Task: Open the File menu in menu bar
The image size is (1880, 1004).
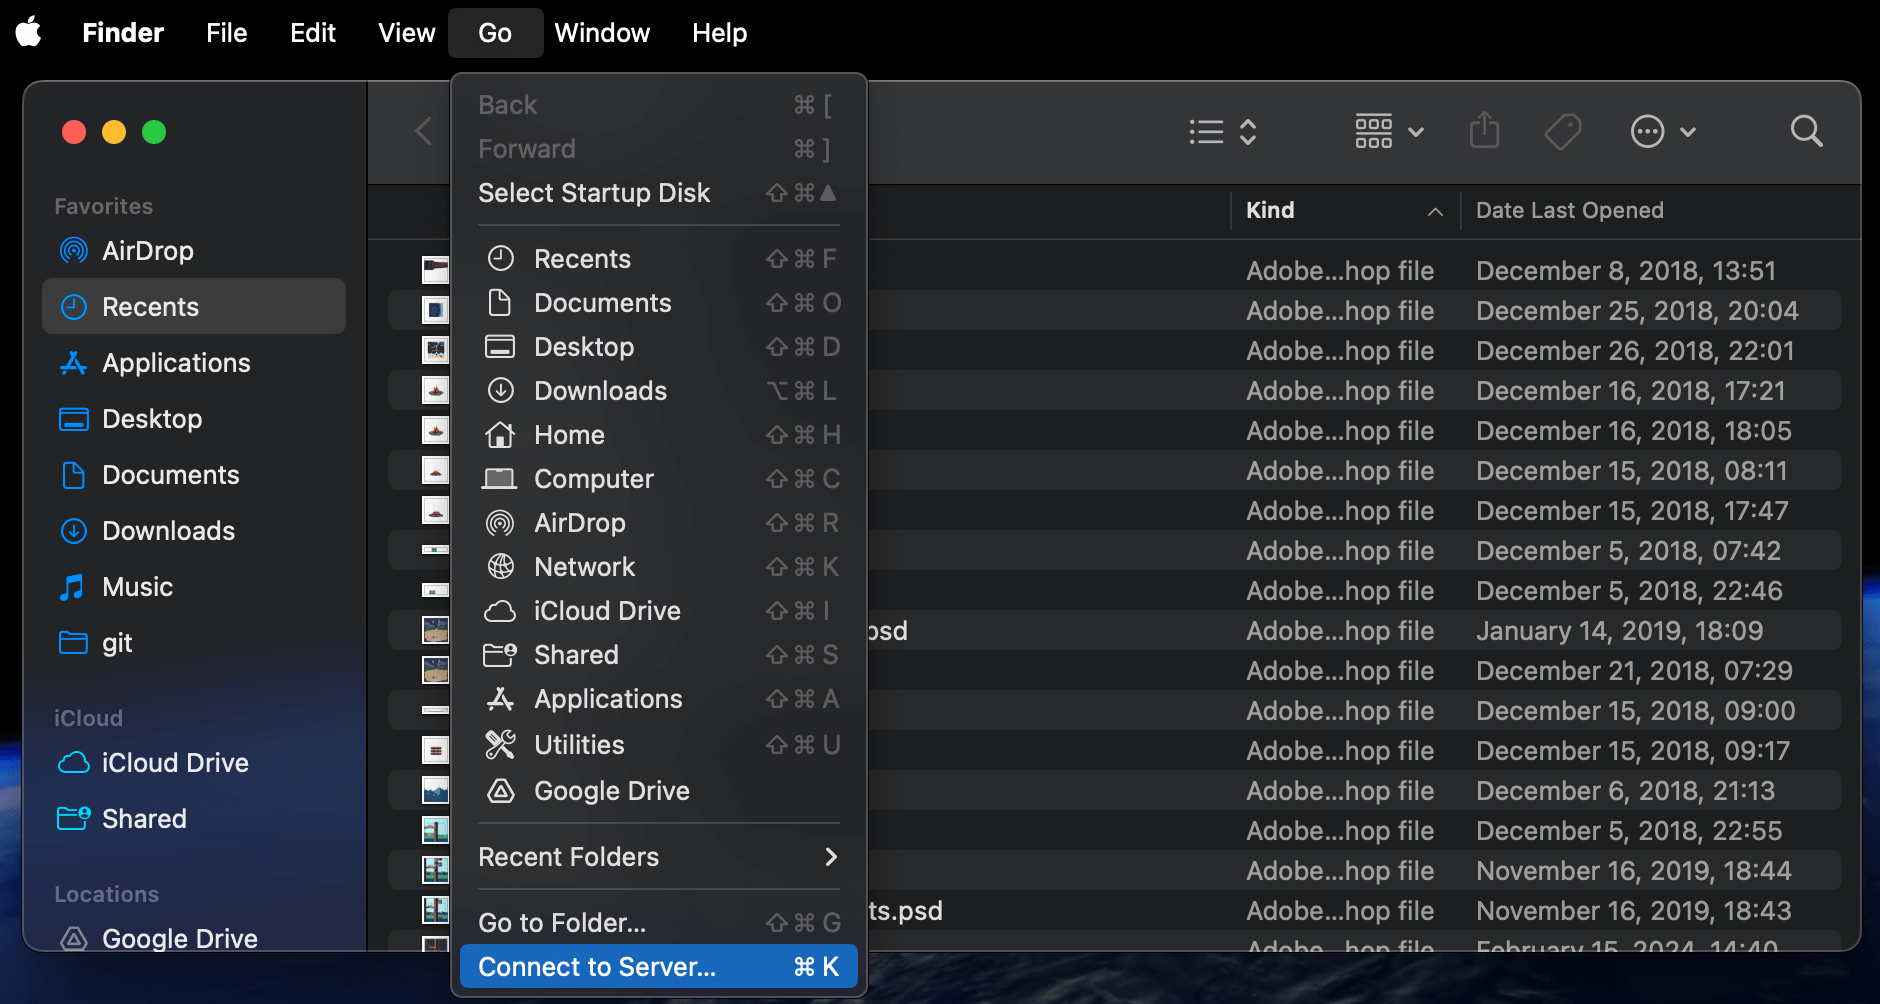Action: pyautogui.click(x=226, y=32)
